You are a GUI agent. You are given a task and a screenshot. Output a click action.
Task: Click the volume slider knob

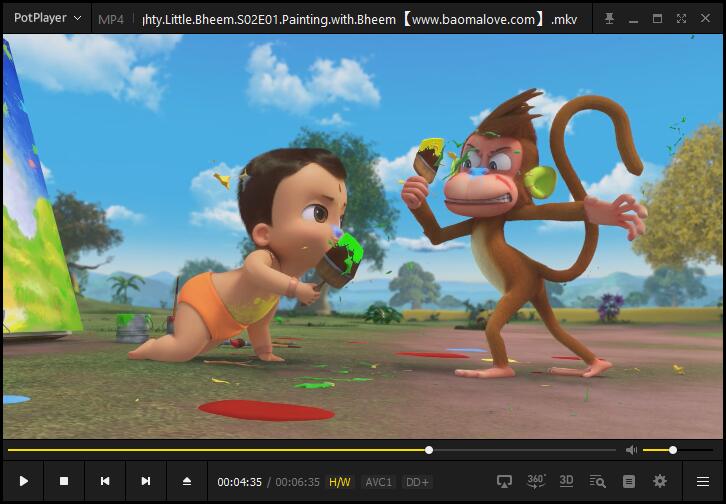(x=673, y=450)
